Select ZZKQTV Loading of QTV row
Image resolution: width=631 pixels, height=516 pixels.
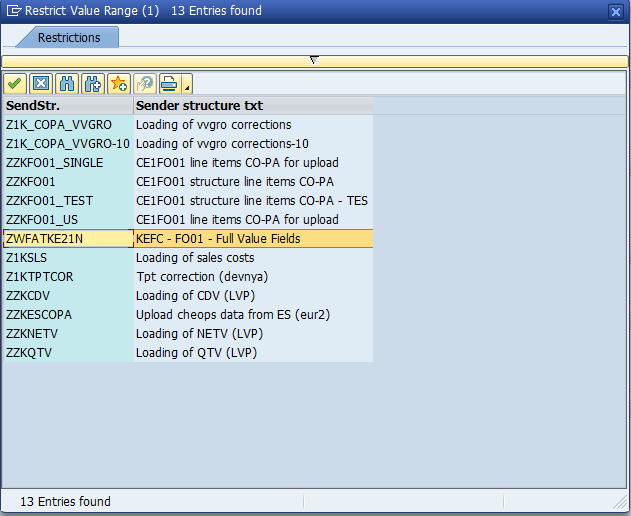(x=67, y=353)
